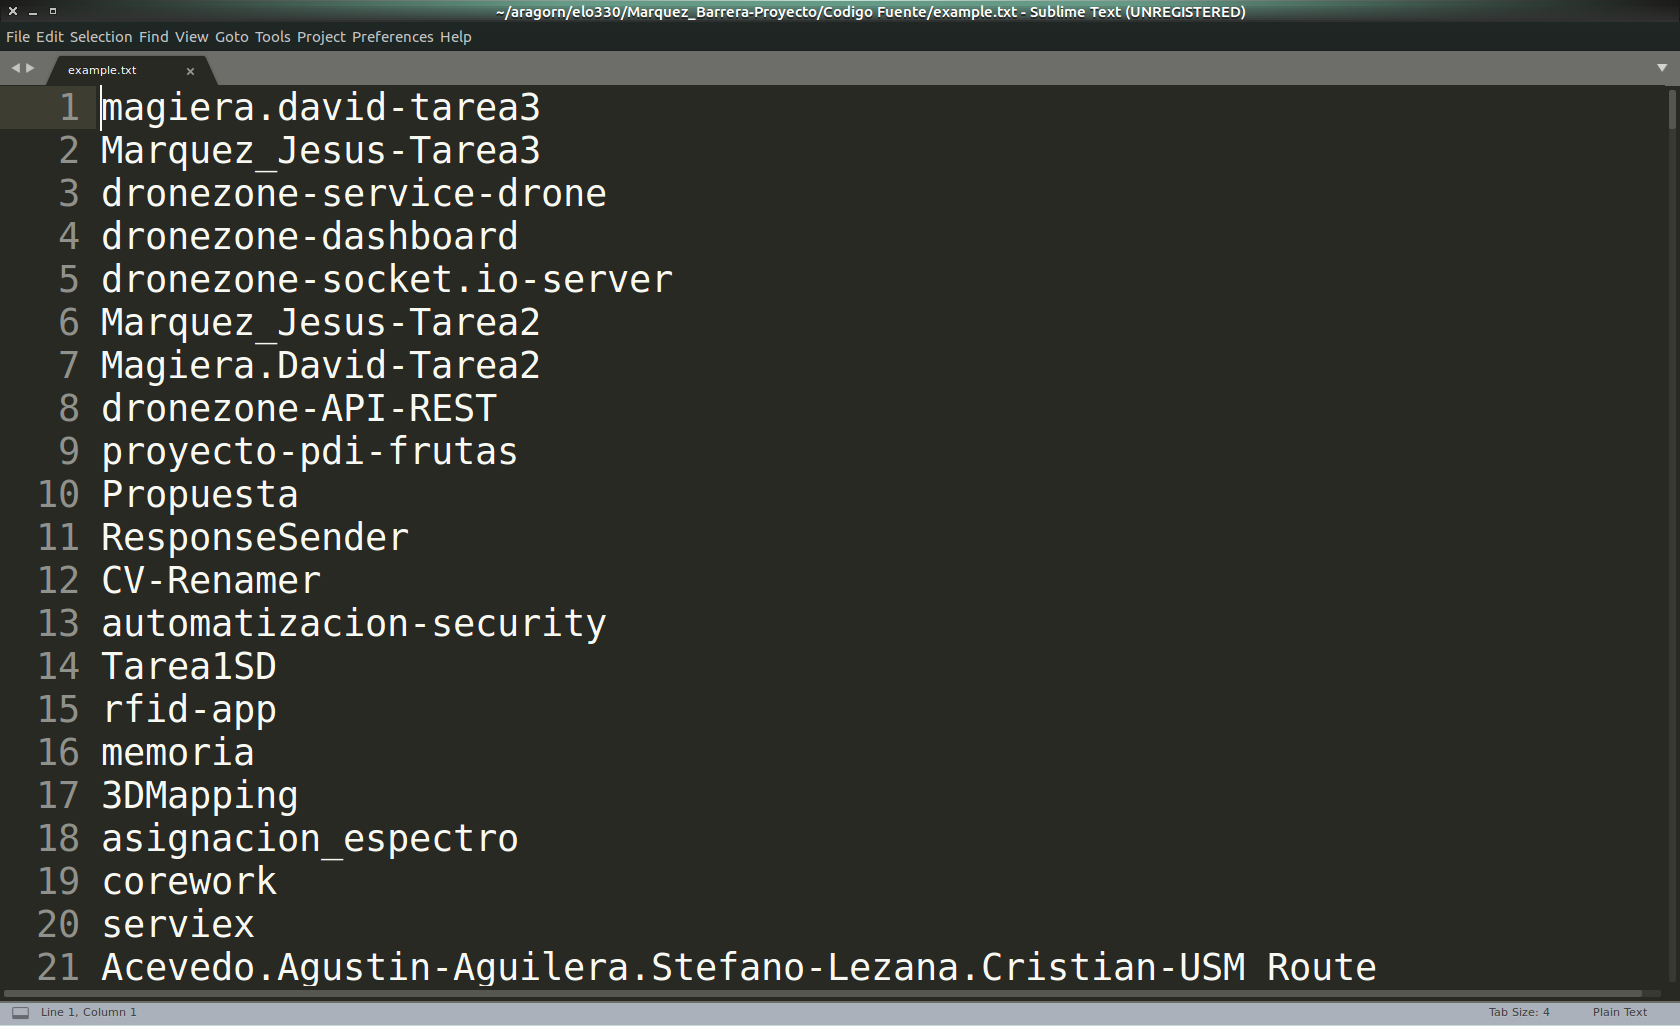Open the Find menu
The width and height of the screenshot is (1680, 1026).
click(x=154, y=37)
